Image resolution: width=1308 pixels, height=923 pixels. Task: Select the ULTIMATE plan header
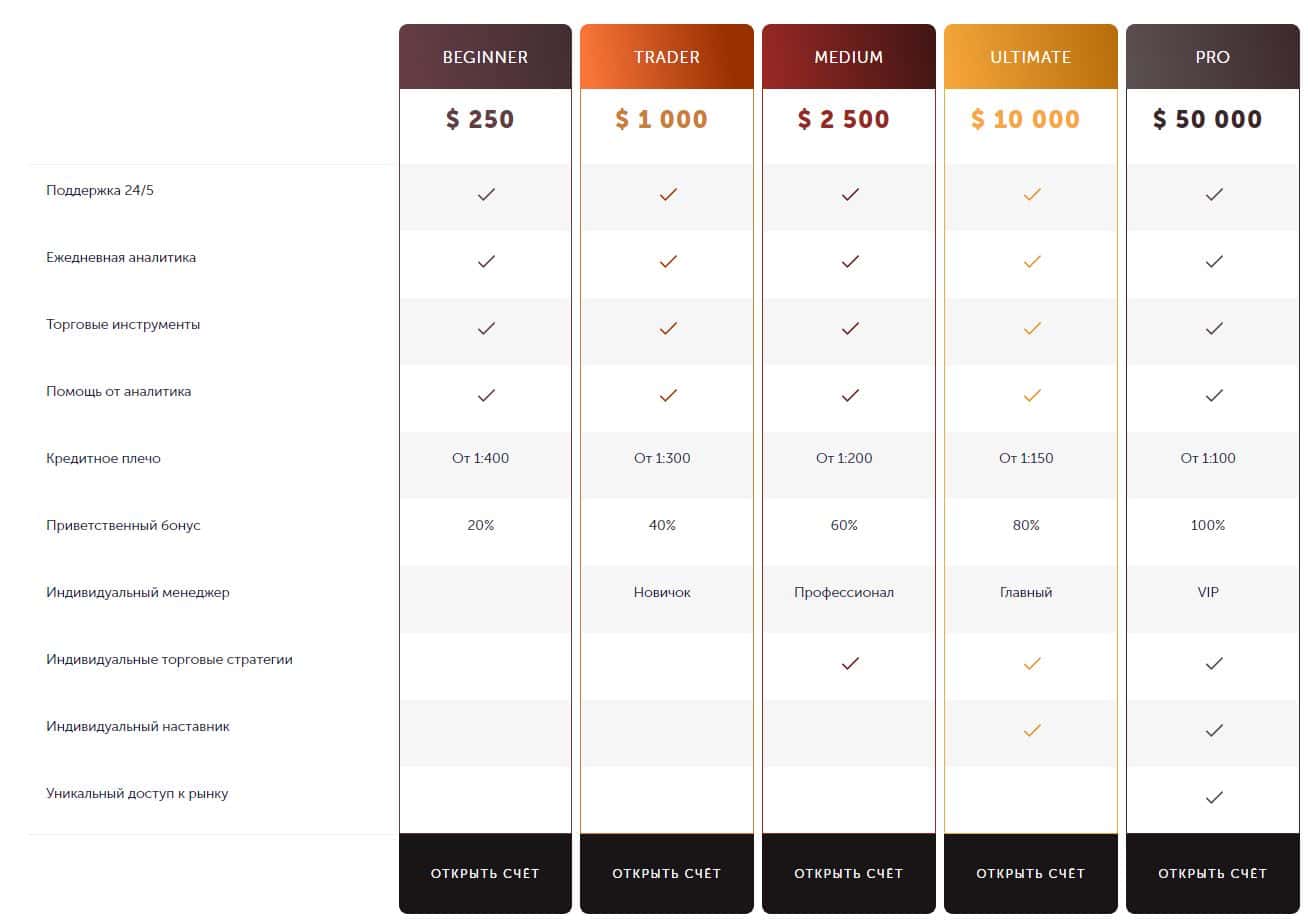[x=1031, y=57]
